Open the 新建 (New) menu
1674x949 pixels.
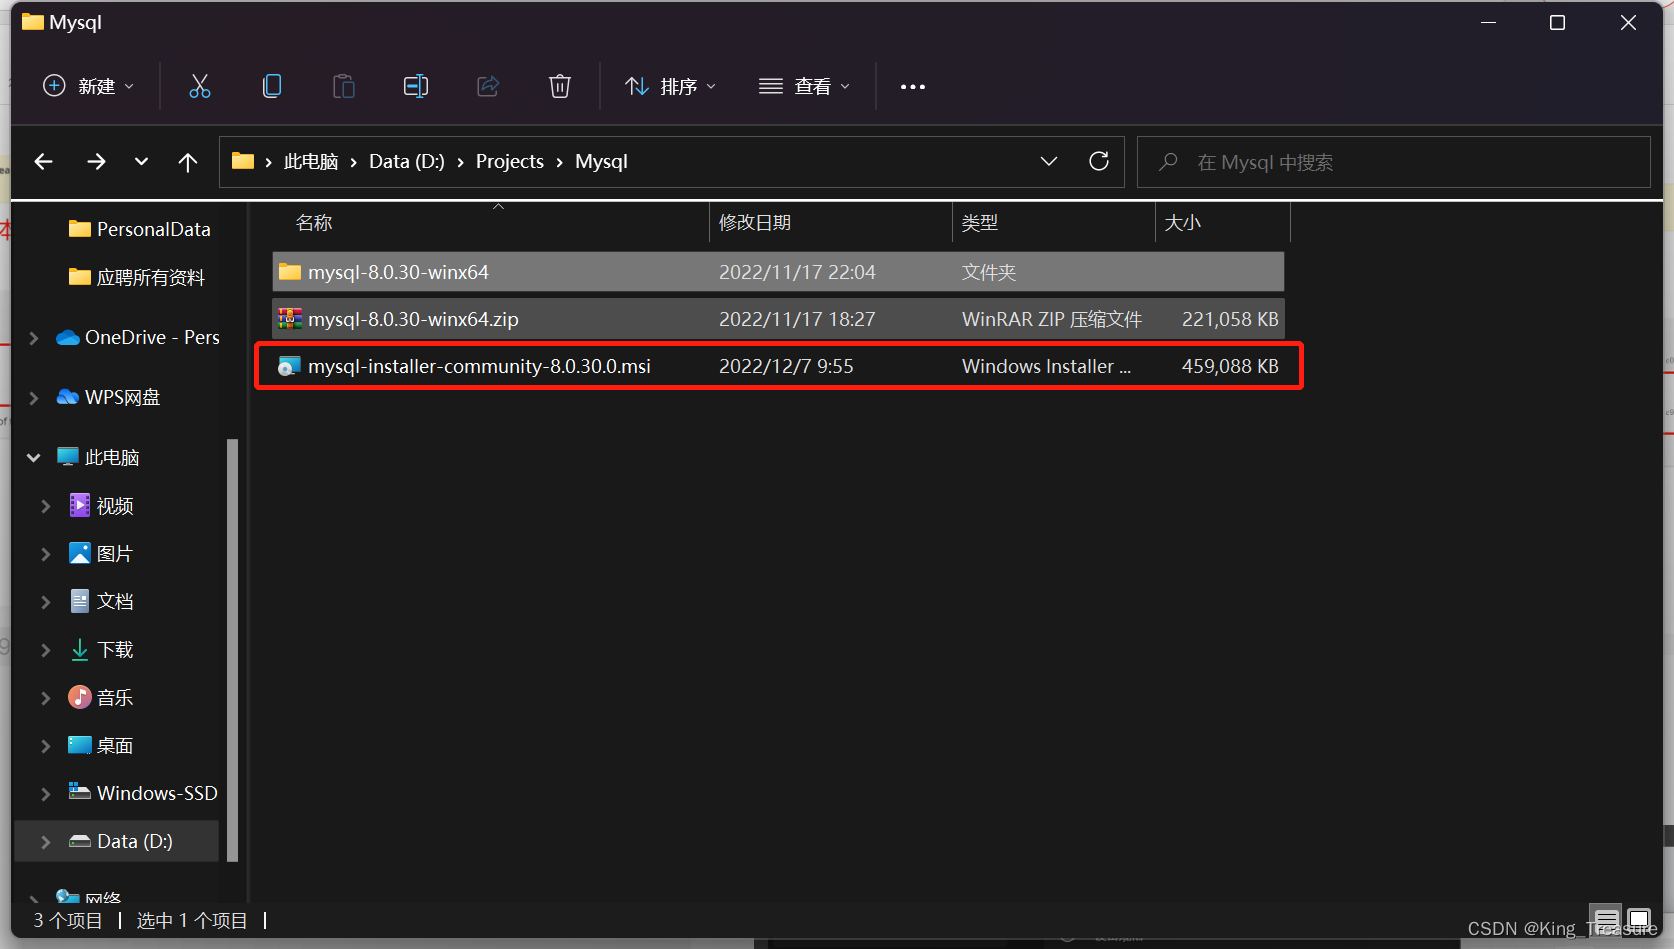click(88, 87)
